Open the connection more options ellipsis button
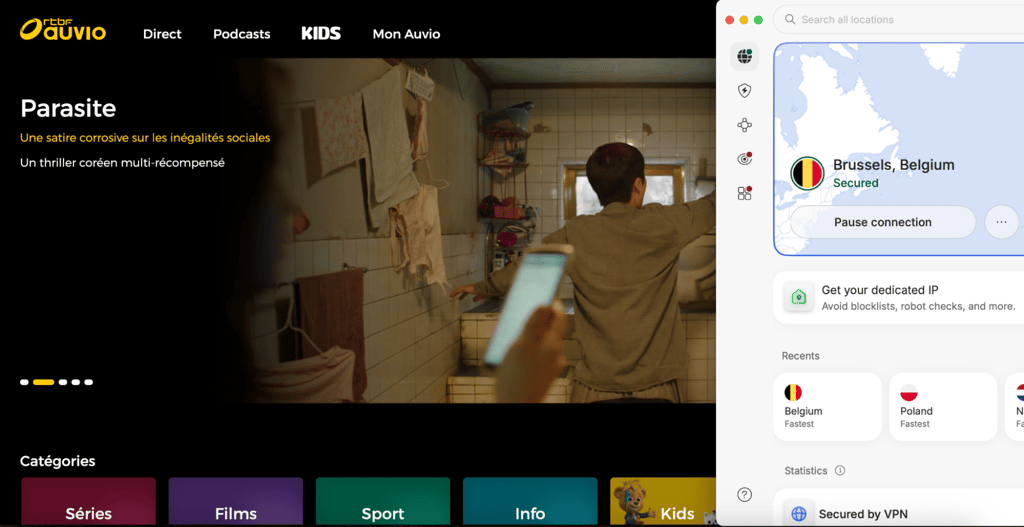Image resolution: width=1024 pixels, height=527 pixels. 1002,222
